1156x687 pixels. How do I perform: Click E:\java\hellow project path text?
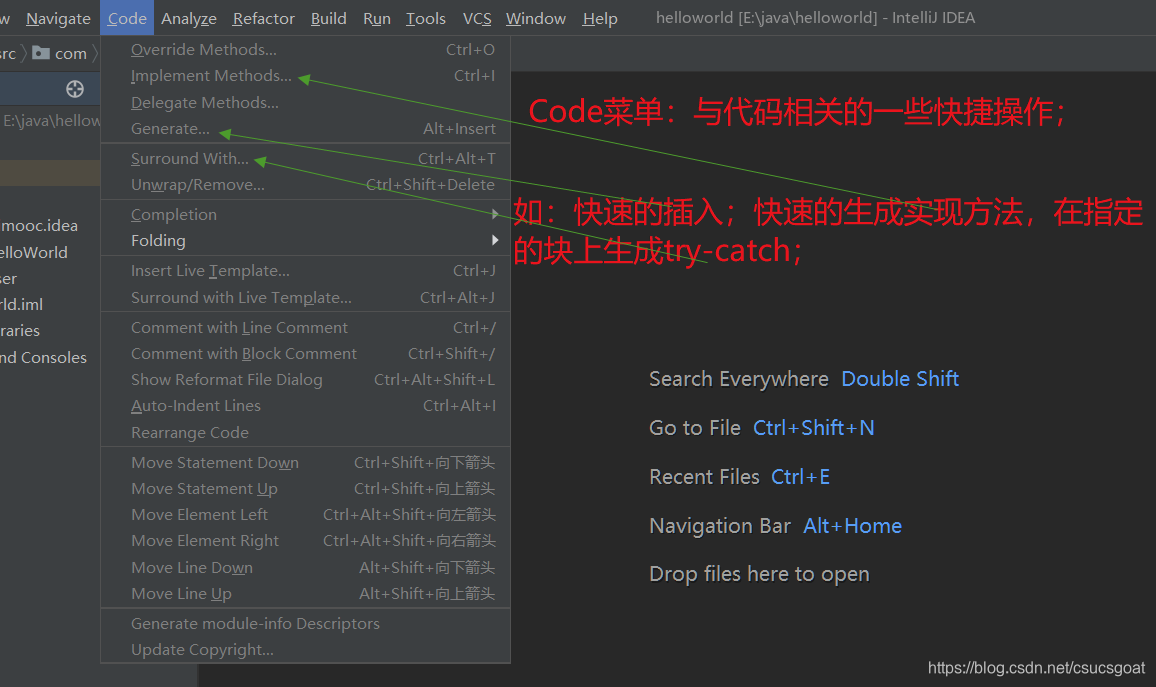[51, 121]
